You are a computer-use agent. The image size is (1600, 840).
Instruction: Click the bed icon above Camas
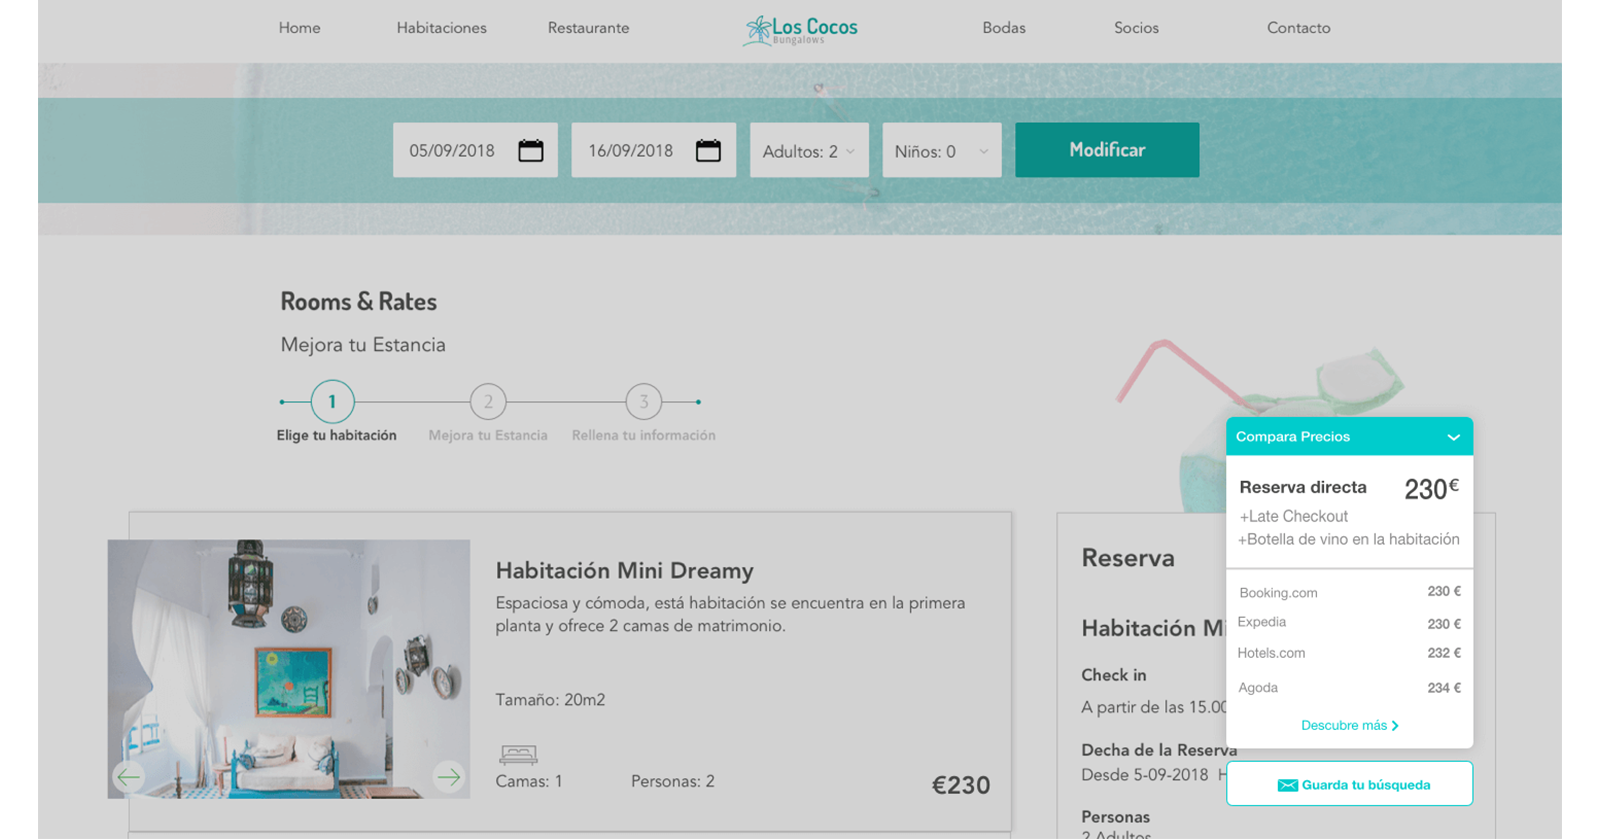coord(518,754)
